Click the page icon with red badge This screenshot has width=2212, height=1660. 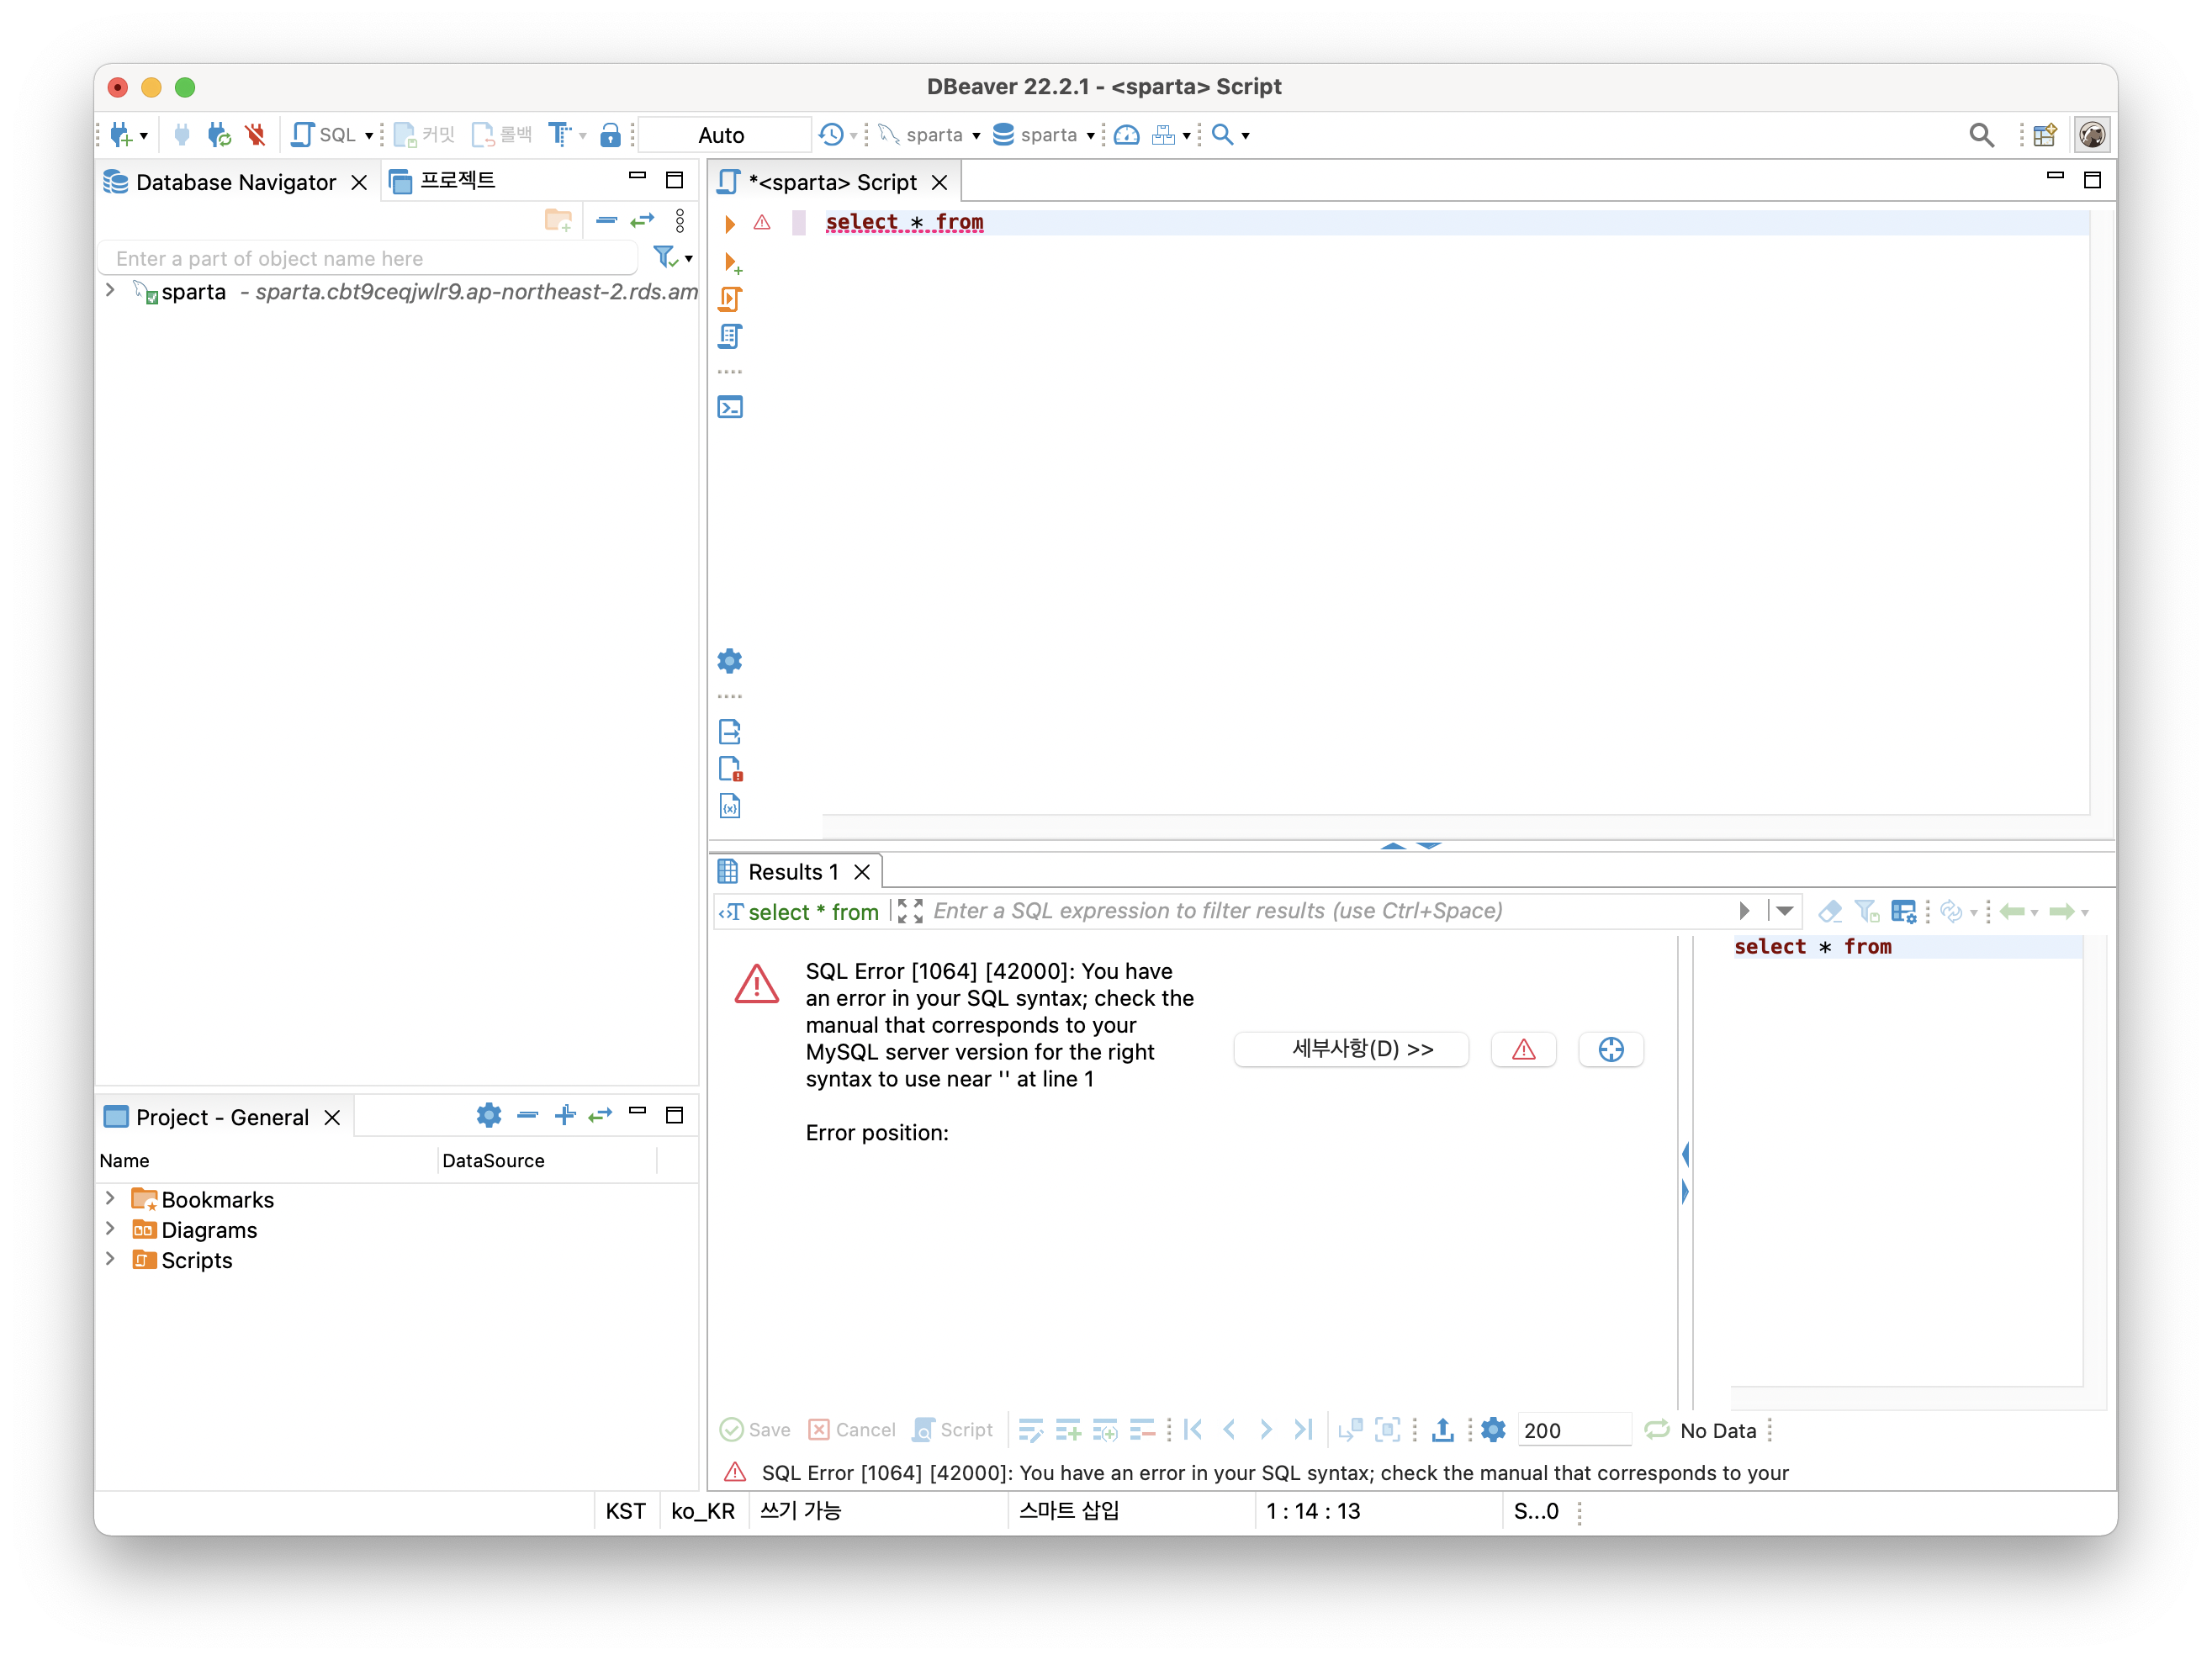coord(730,769)
